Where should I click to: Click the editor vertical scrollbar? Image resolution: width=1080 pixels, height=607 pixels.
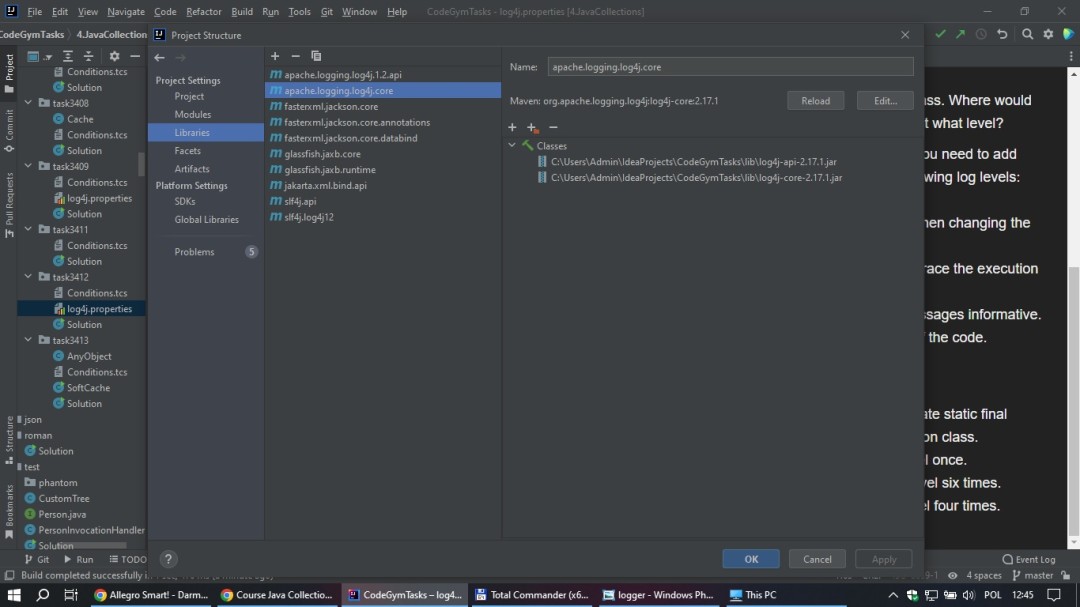(x=1073, y=403)
